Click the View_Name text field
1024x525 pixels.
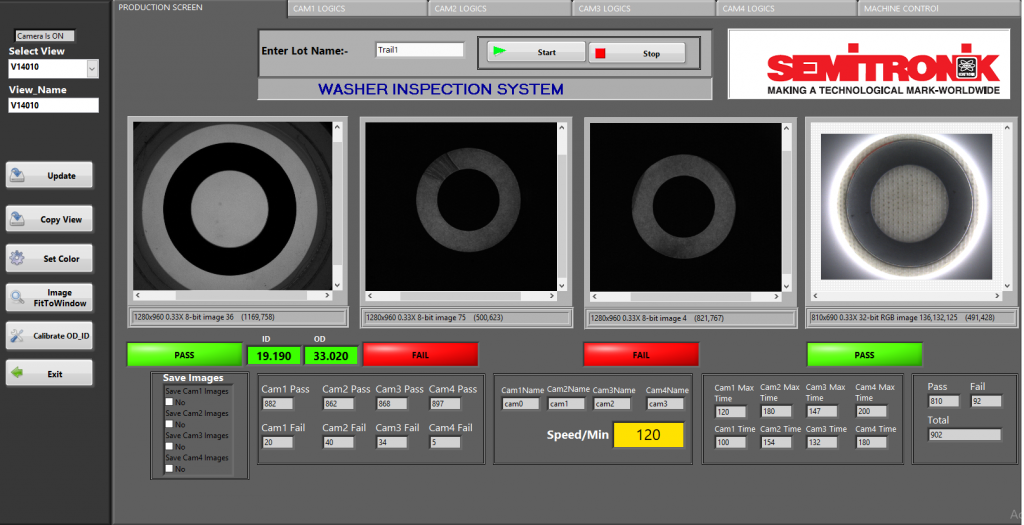pyautogui.click(x=54, y=105)
